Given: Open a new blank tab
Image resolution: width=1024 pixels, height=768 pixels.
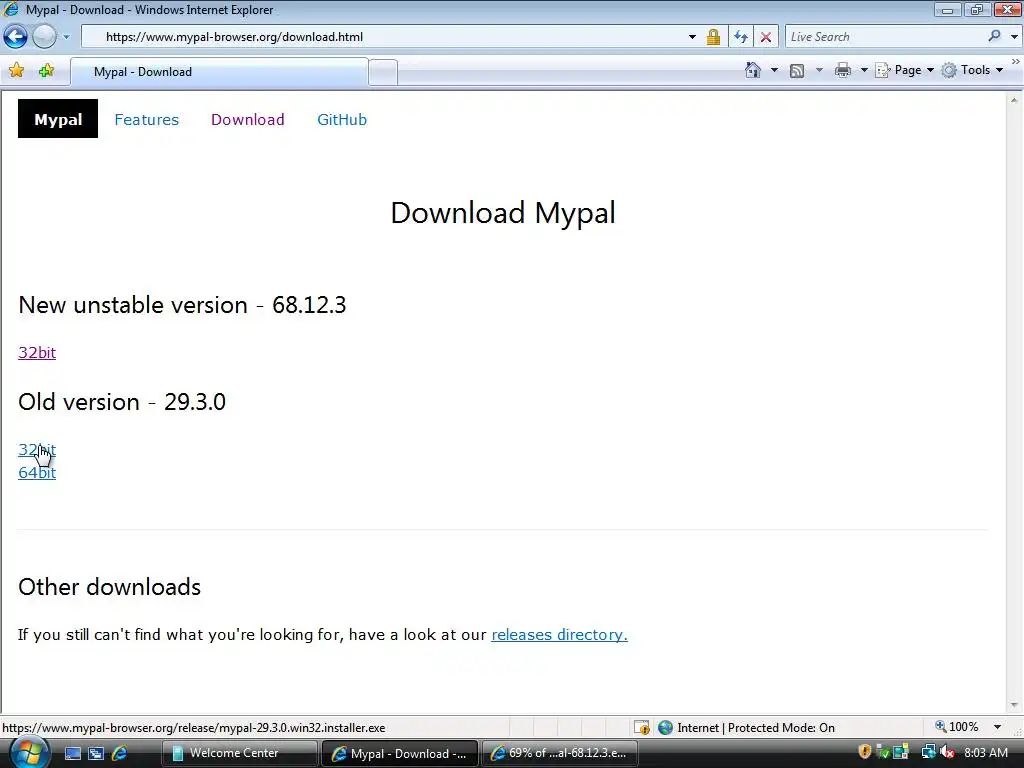Looking at the screenshot, I should [383, 72].
